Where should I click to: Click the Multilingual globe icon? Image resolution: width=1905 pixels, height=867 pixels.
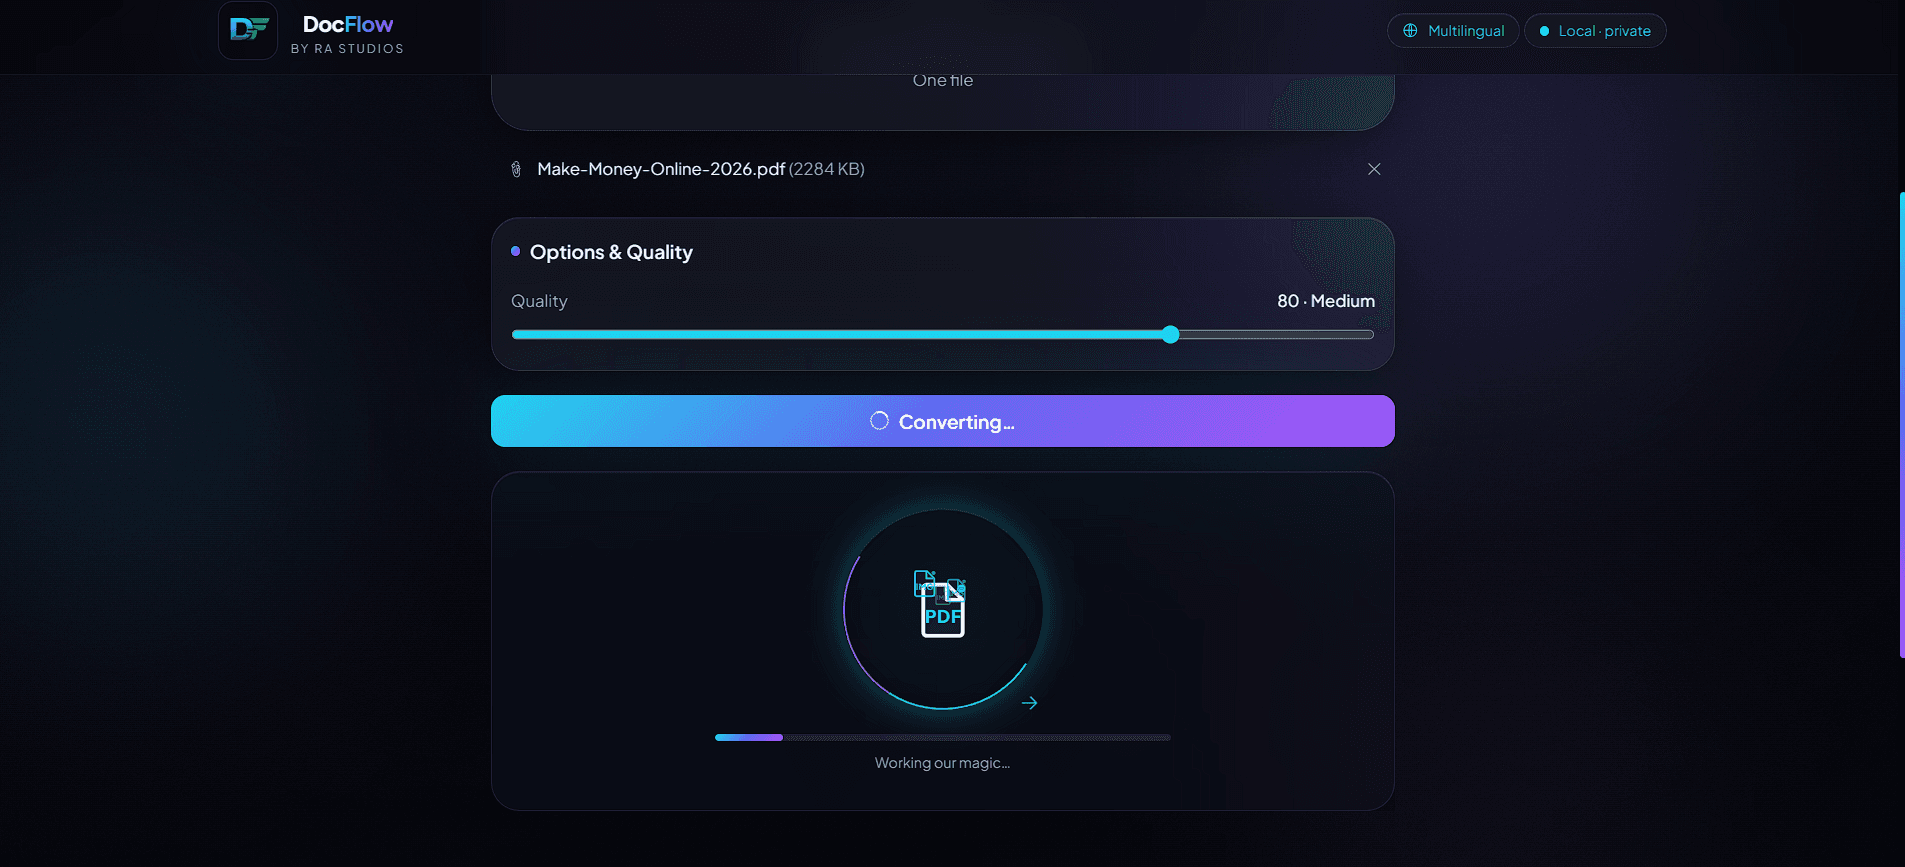(x=1410, y=31)
